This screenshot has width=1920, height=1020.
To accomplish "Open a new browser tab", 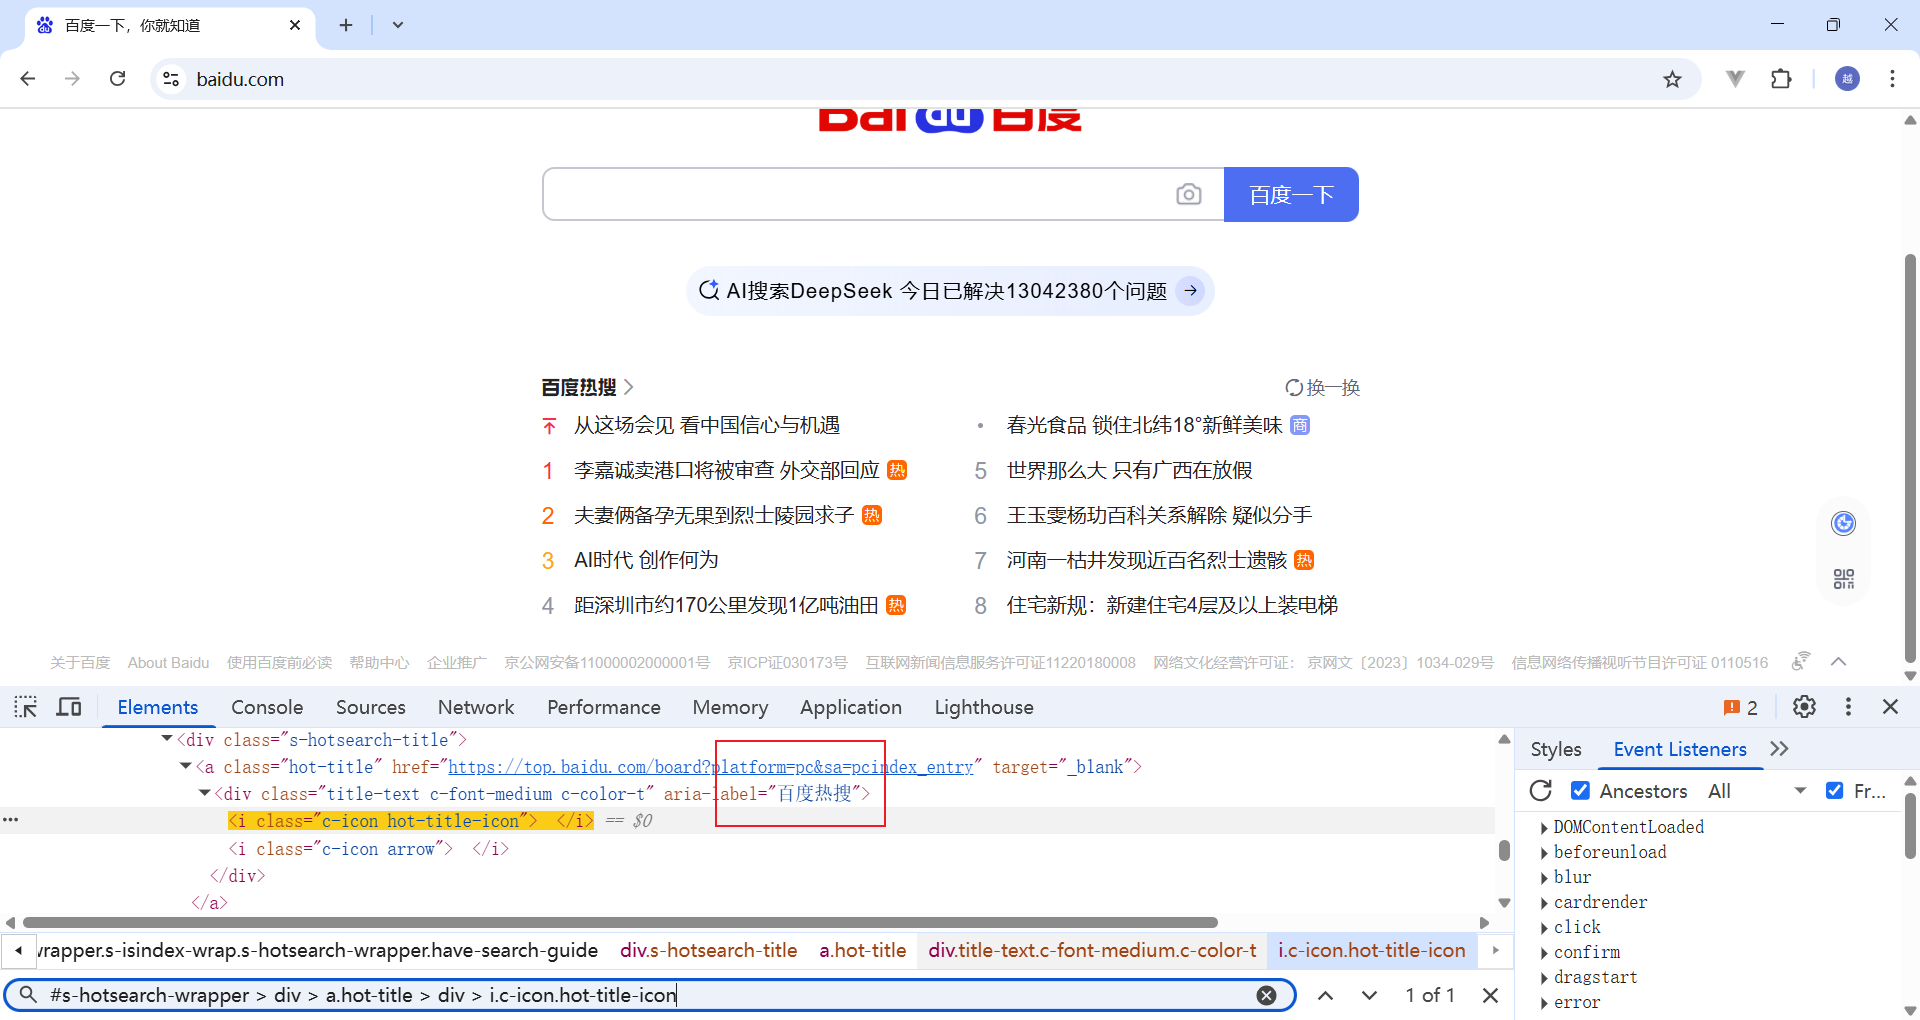I will point(346,25).
